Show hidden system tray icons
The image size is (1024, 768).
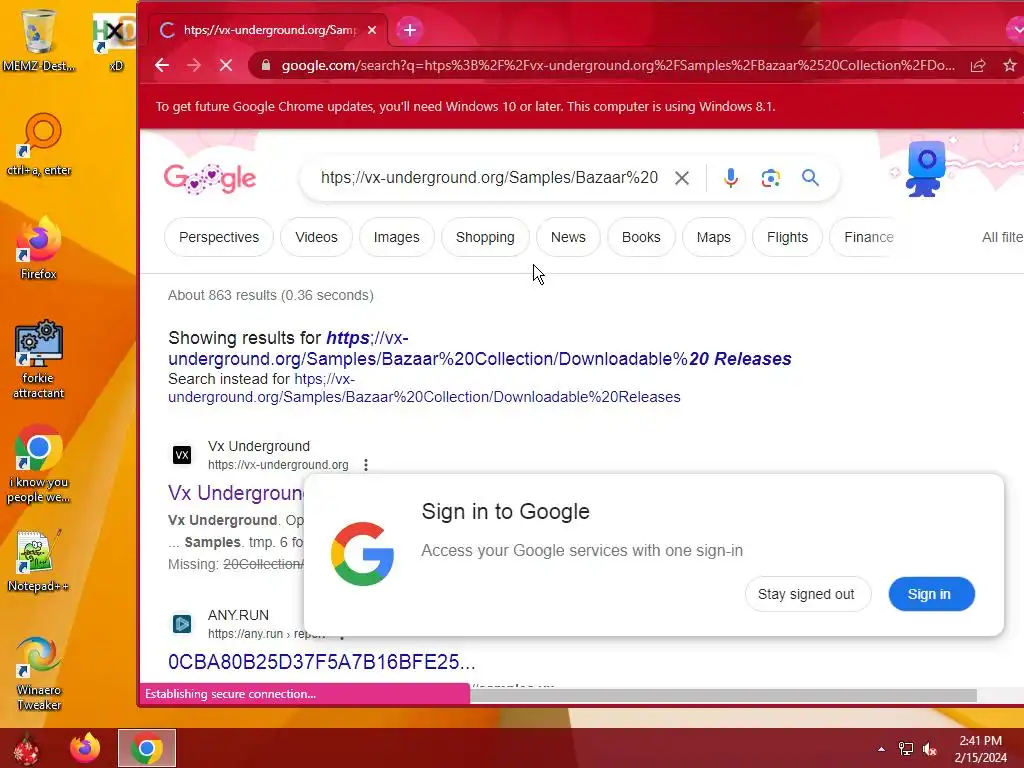click(x=882, y=749)
